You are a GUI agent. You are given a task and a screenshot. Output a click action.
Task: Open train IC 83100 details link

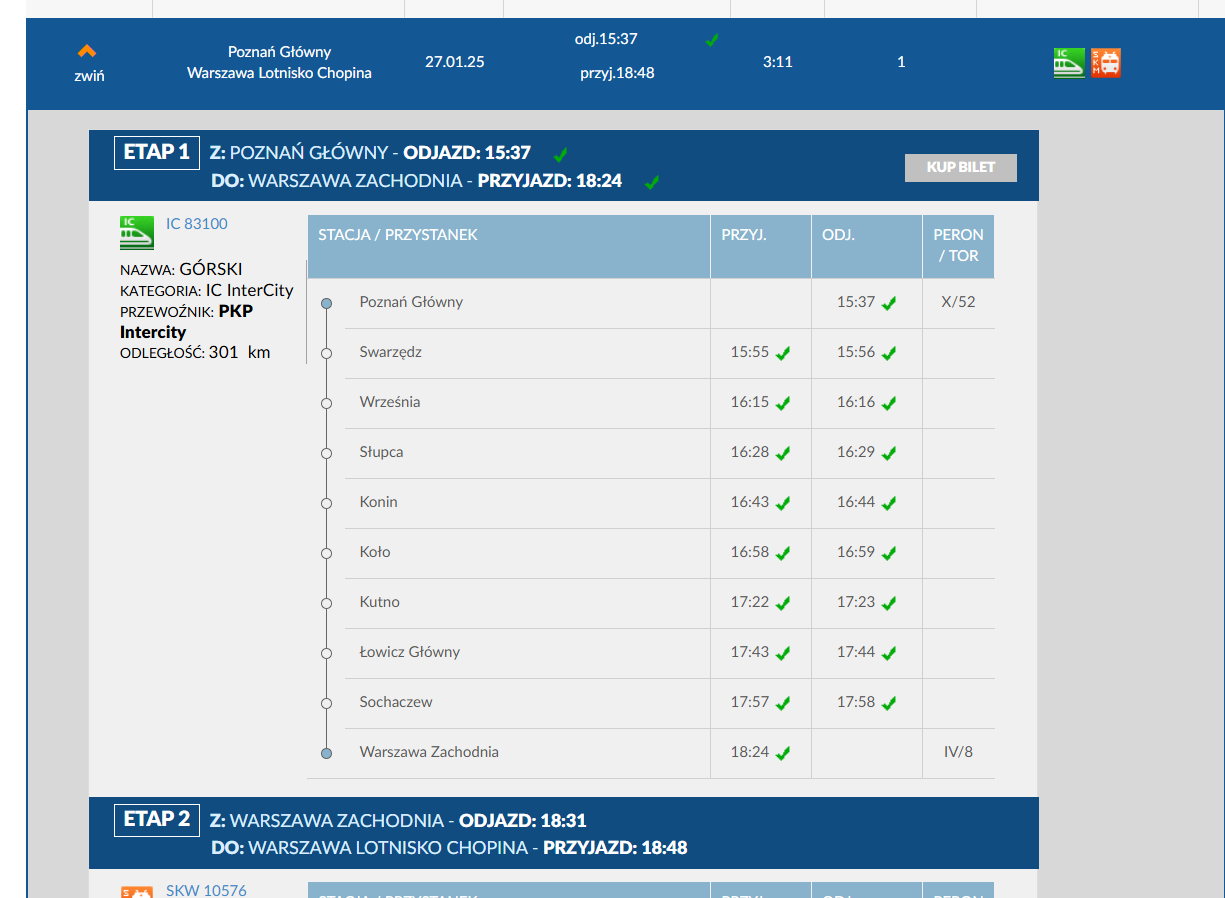197,224
